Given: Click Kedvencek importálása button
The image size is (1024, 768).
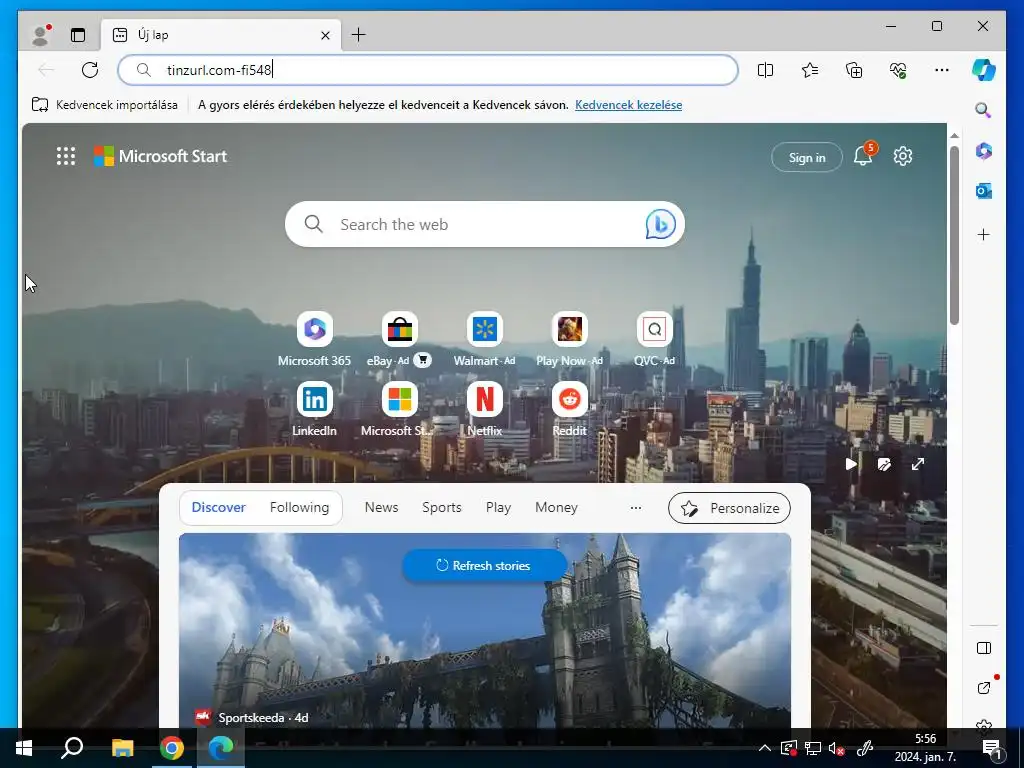Looking at the screenshot, I should (104, 104).
